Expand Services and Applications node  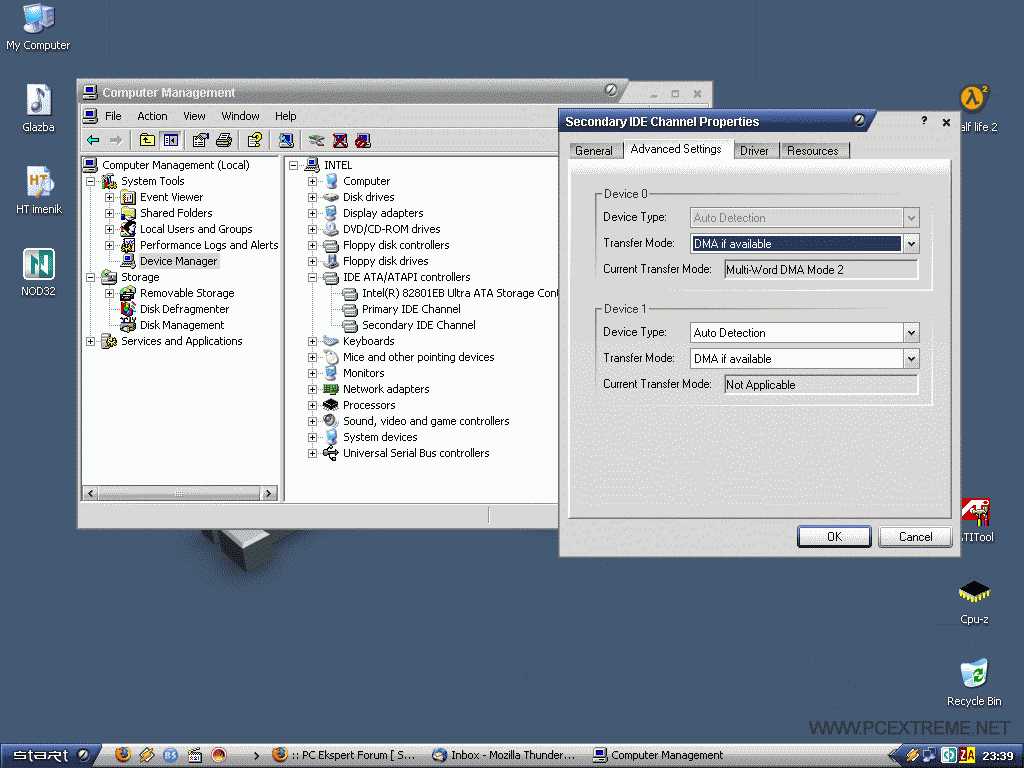tap(90, 341)
